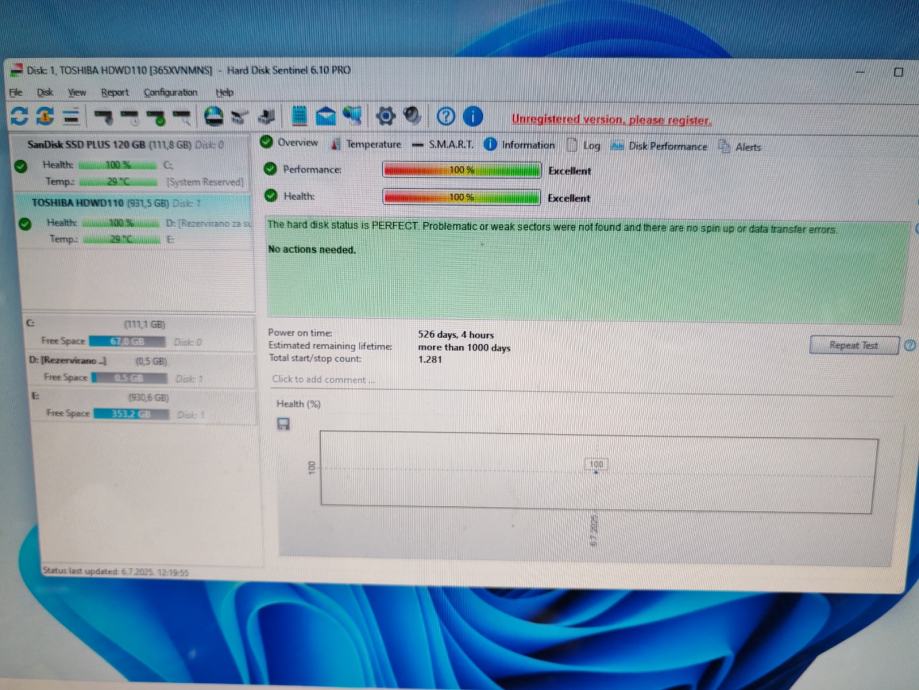Screen dimensions: 919x690
Task: Click the disk with clock test icon
Action: 130,117
